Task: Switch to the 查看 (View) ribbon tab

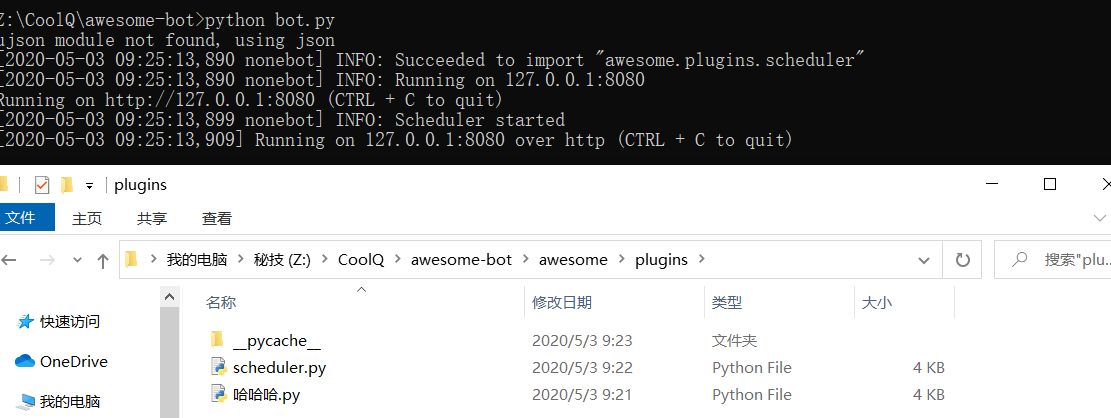Action: pyautogui.click(x=217, y=218)
